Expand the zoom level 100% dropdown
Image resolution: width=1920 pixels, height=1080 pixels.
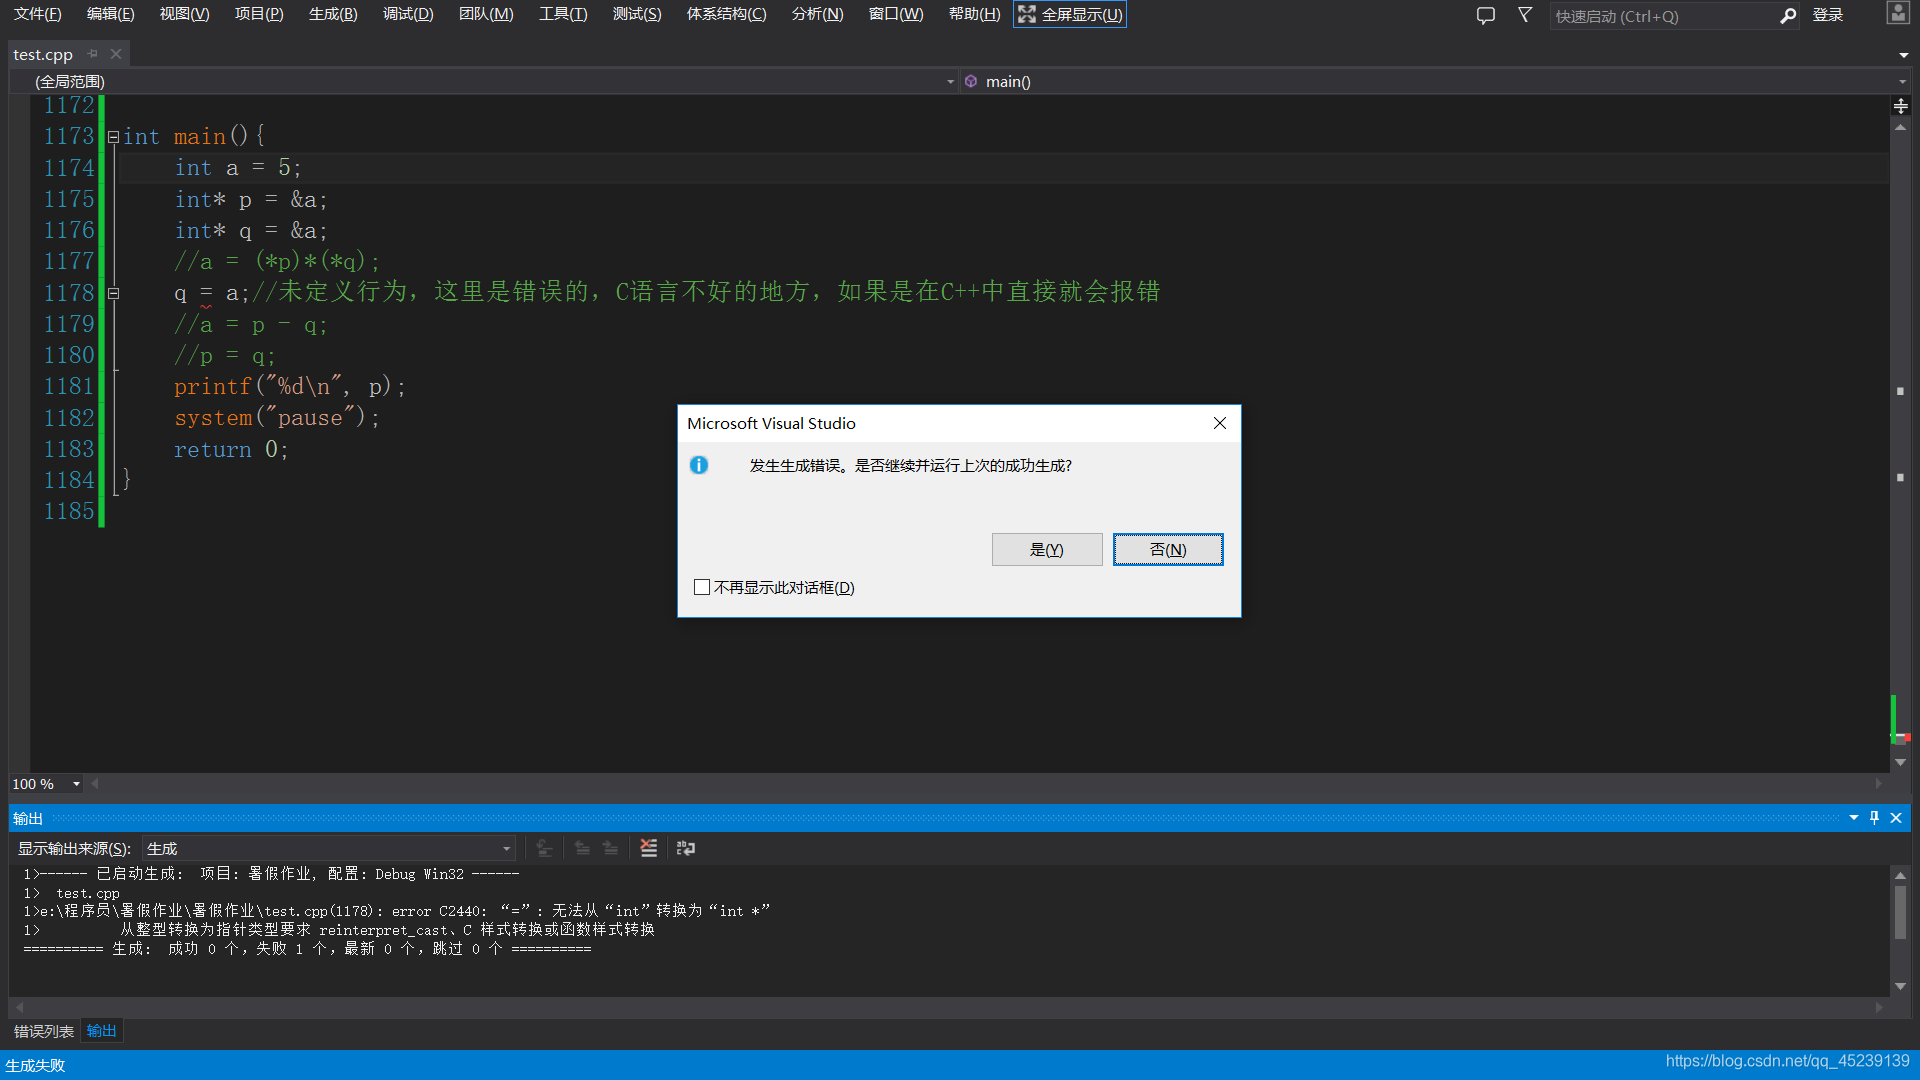(x=75, y=784)
